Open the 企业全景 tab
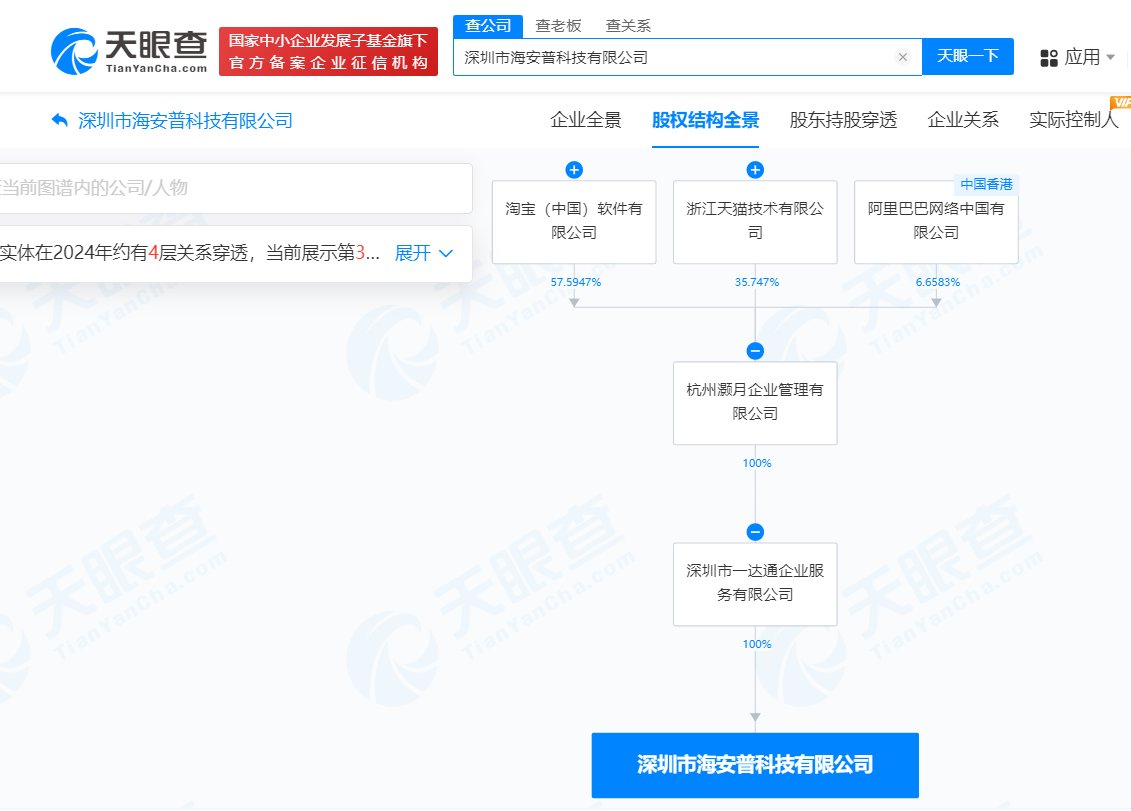The height and width of the screenshot is (811, 1131). point(586,120)
